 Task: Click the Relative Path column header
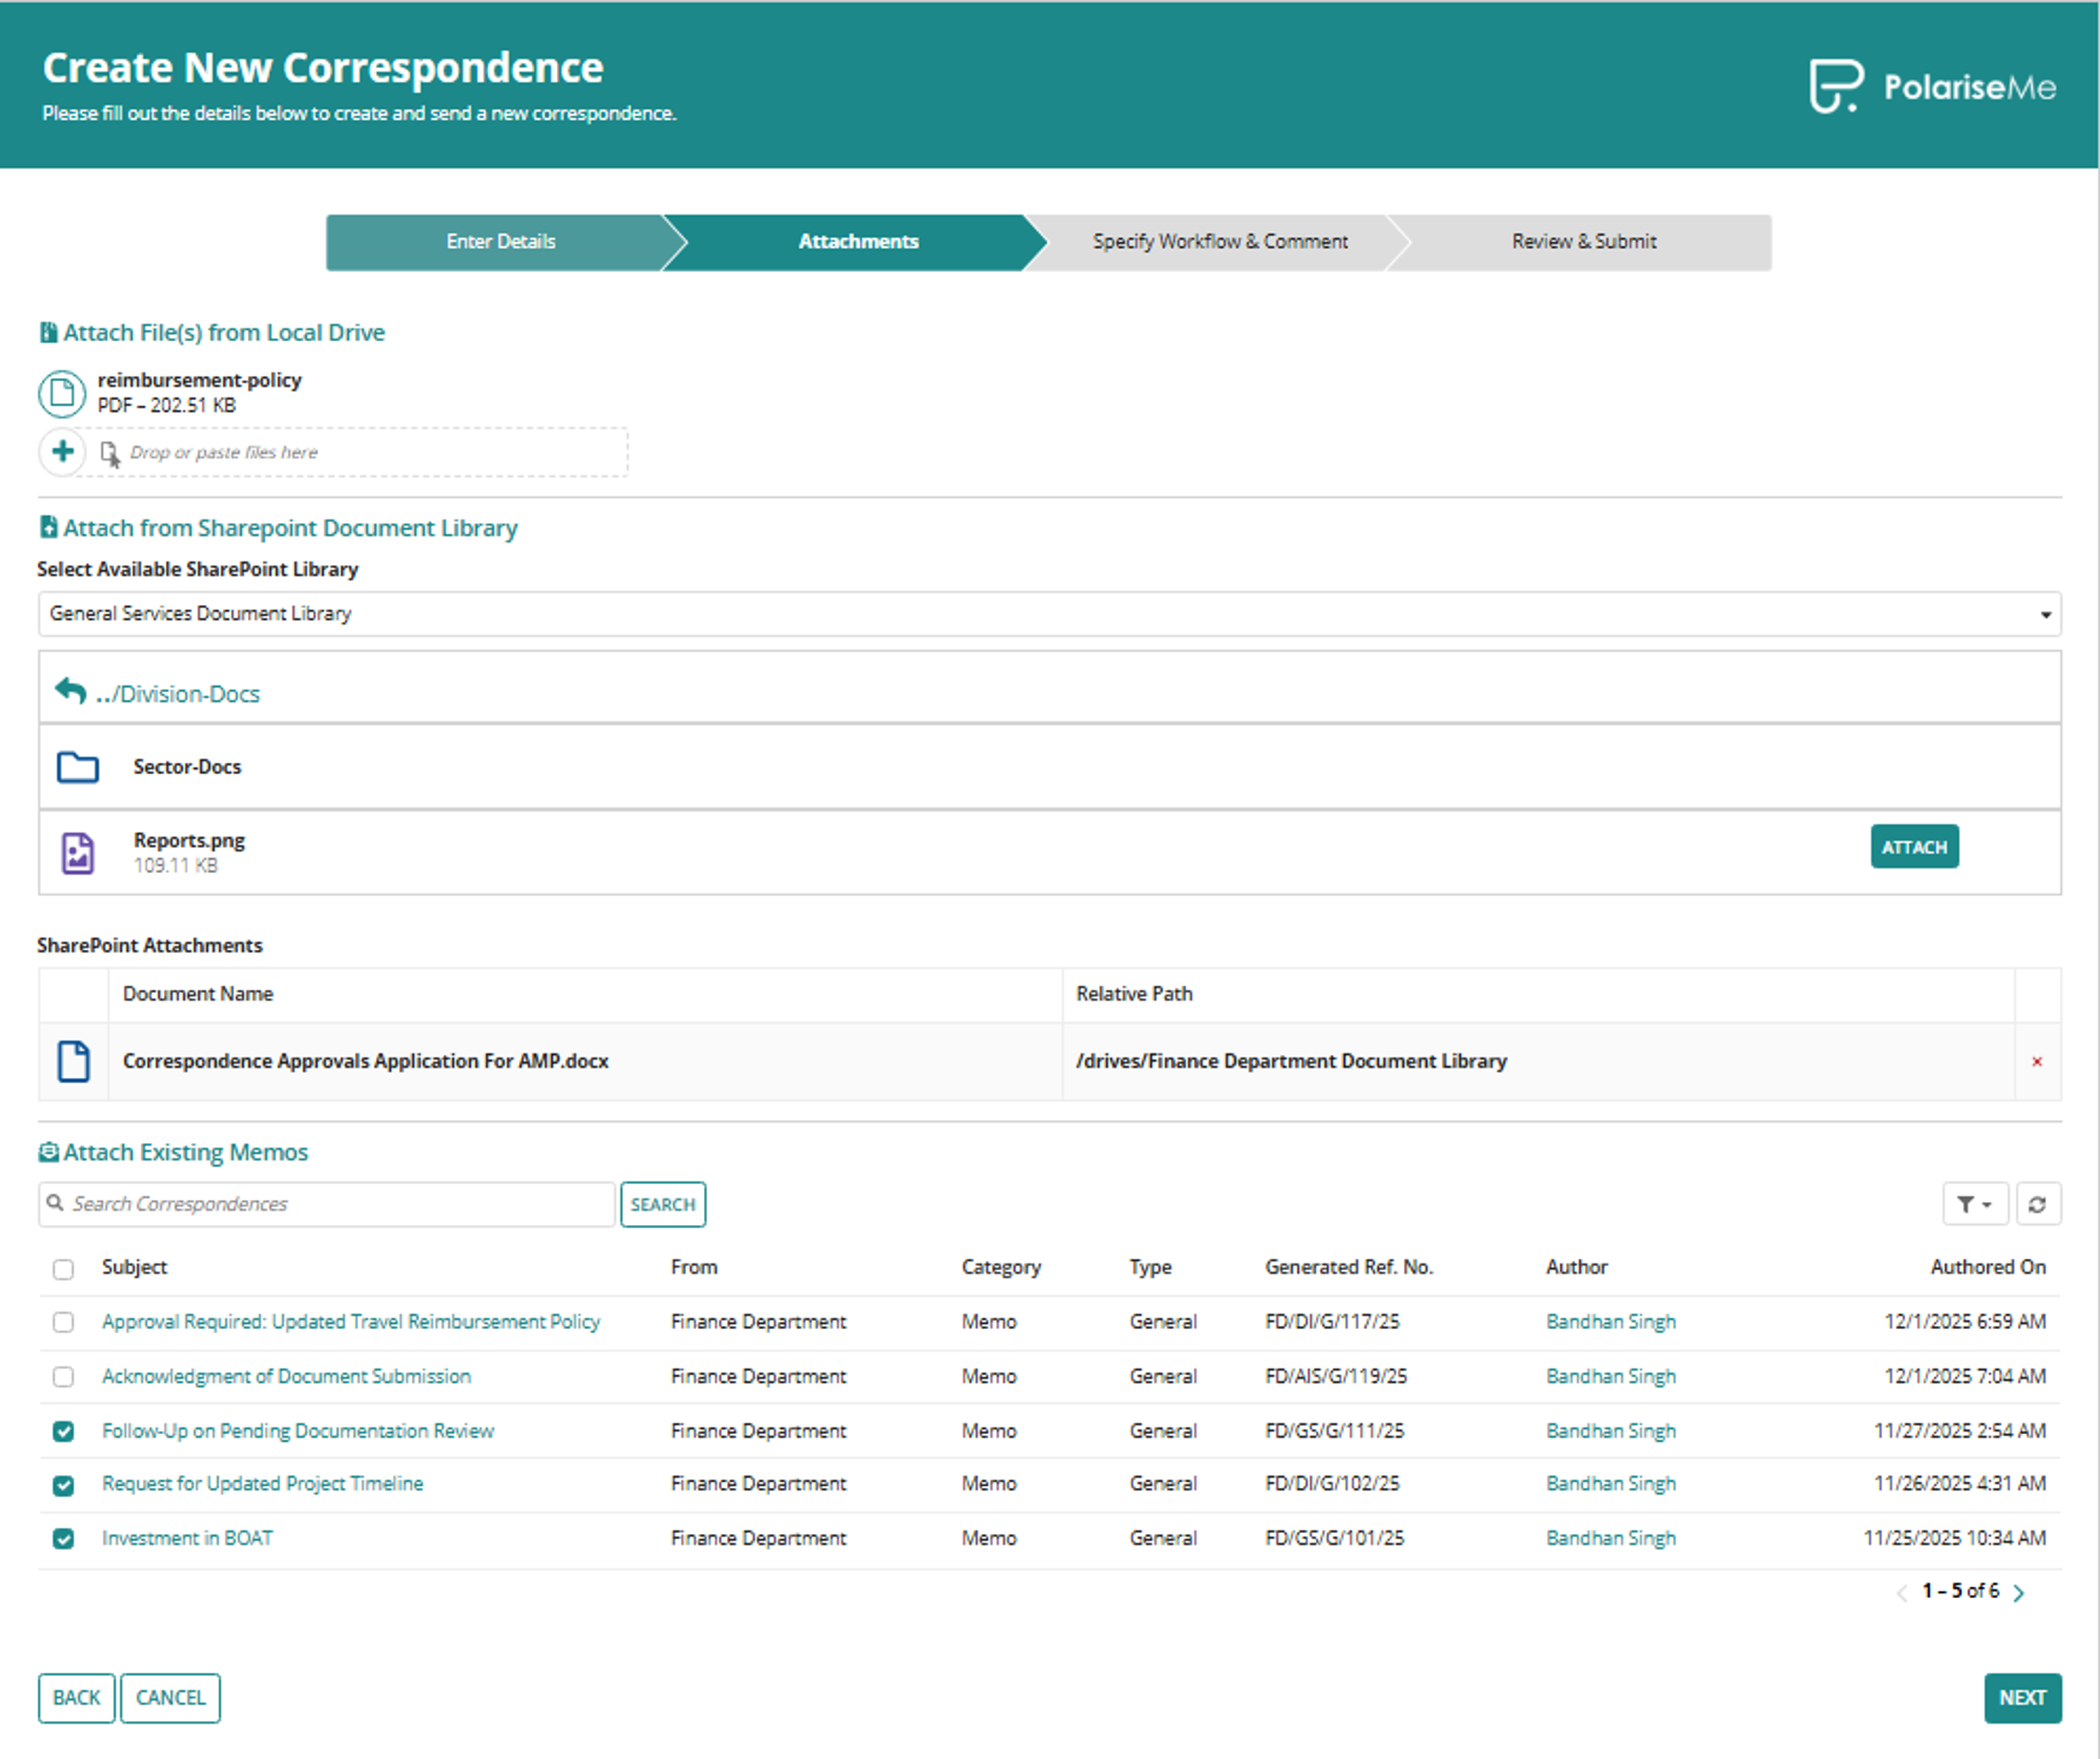click(x=1134, y=994)
